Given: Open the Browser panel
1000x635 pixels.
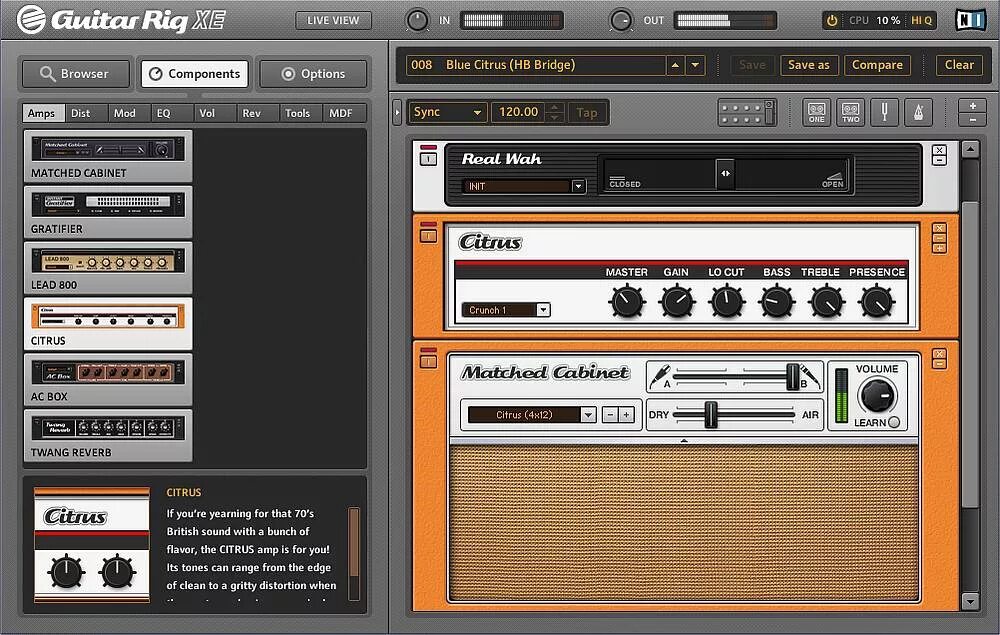Looking at the screenshot, I should click(75, 74).
